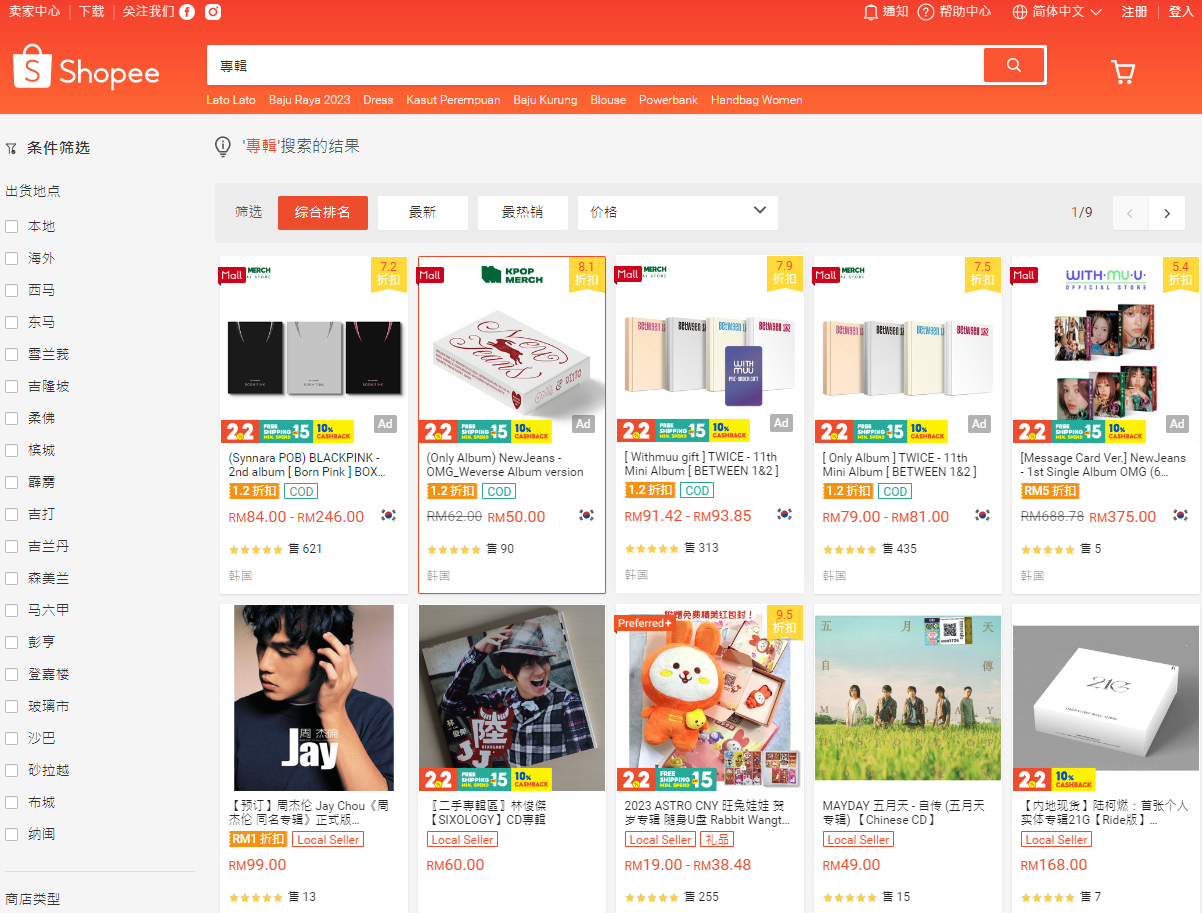Screen dimensions: 1202x913
Task: Click the notification bell icon
Action: (x=870, y=12)
